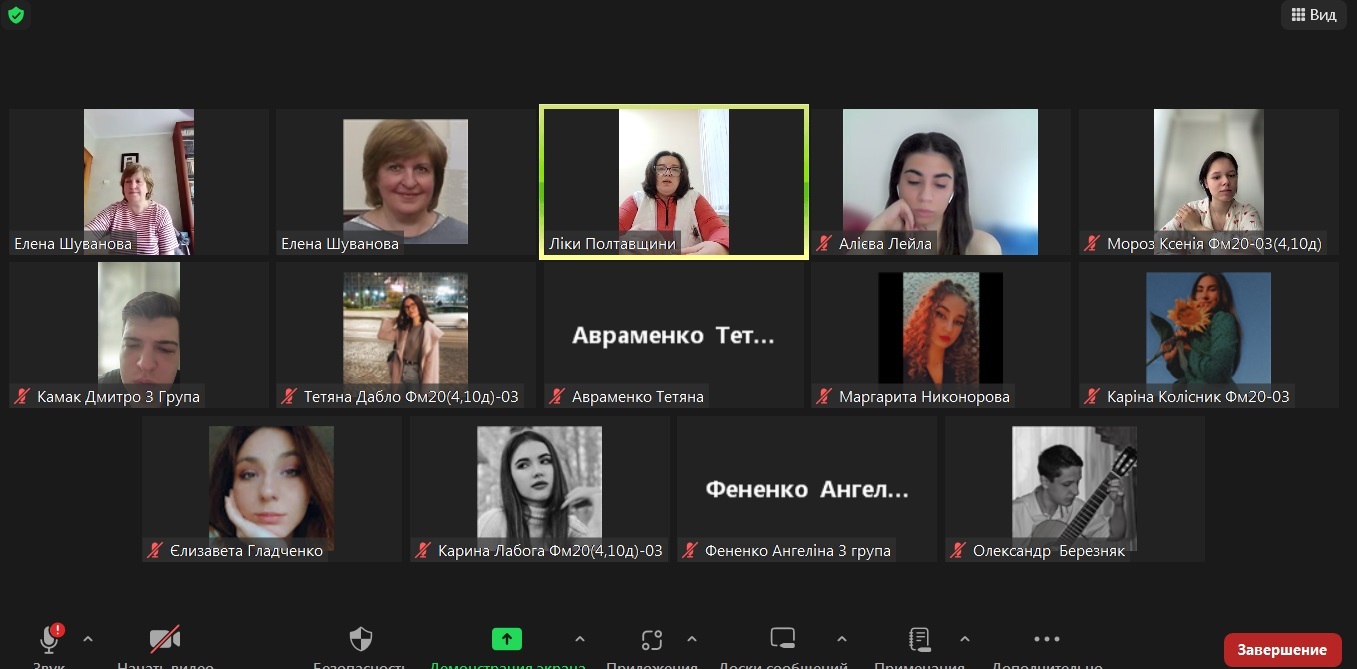Click muted mic icon for Тетяна Дабло
The height and width of the screenshot is (669, 1357).
290,397
